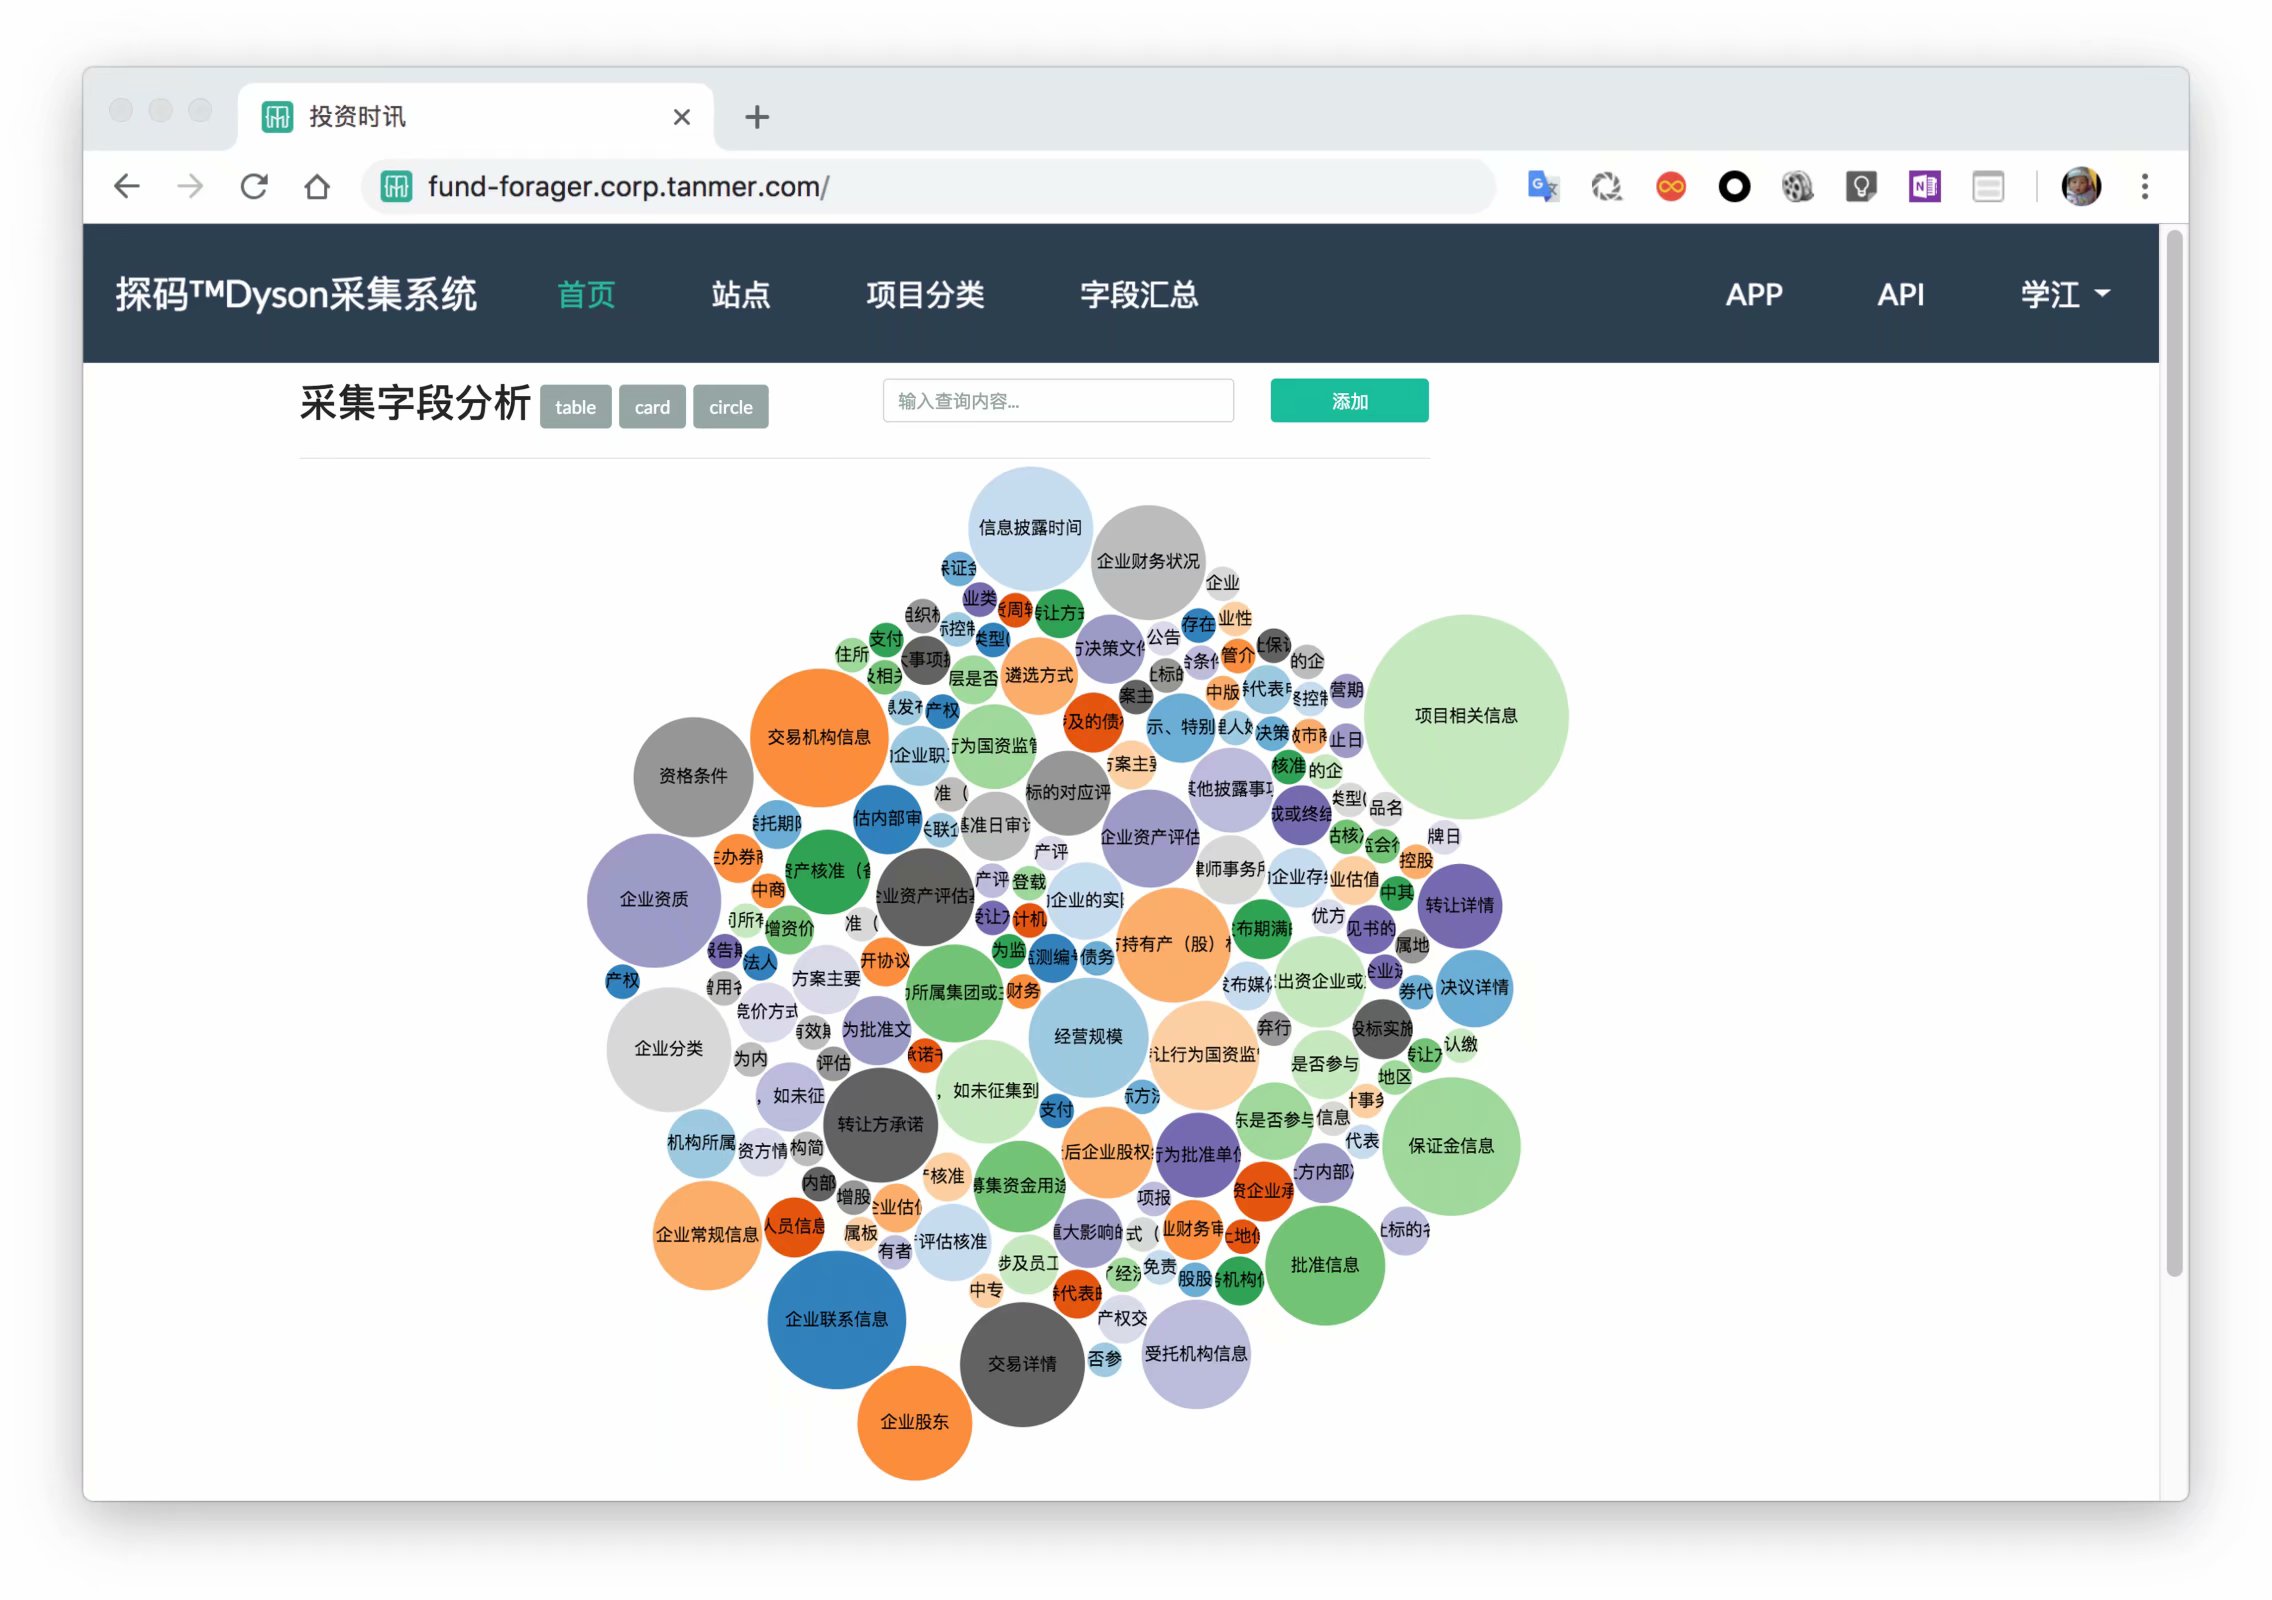Screen dimensions: 2272x1600
Task: Switch to table view
Action: point(575,407)
